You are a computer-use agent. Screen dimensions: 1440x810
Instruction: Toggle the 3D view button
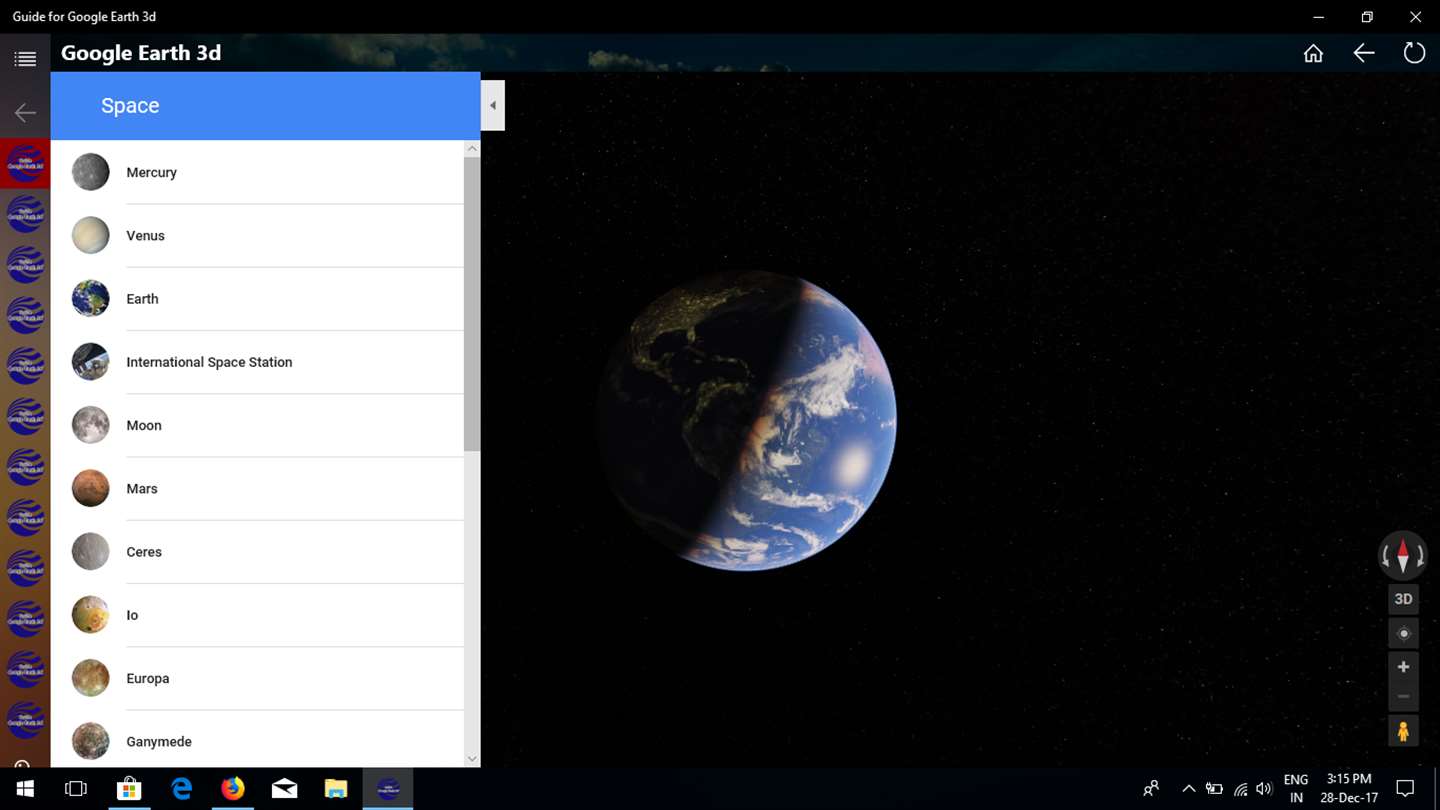1403,599
